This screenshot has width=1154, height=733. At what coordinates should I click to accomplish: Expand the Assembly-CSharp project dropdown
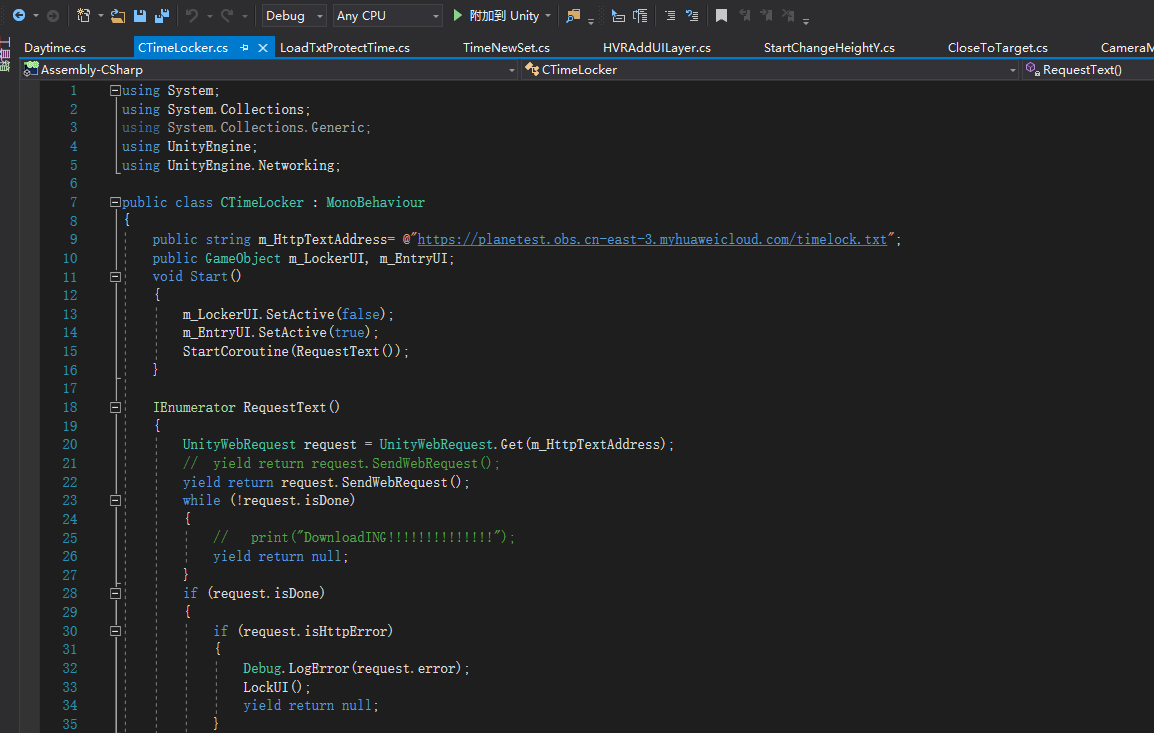[x=511, y=70]
